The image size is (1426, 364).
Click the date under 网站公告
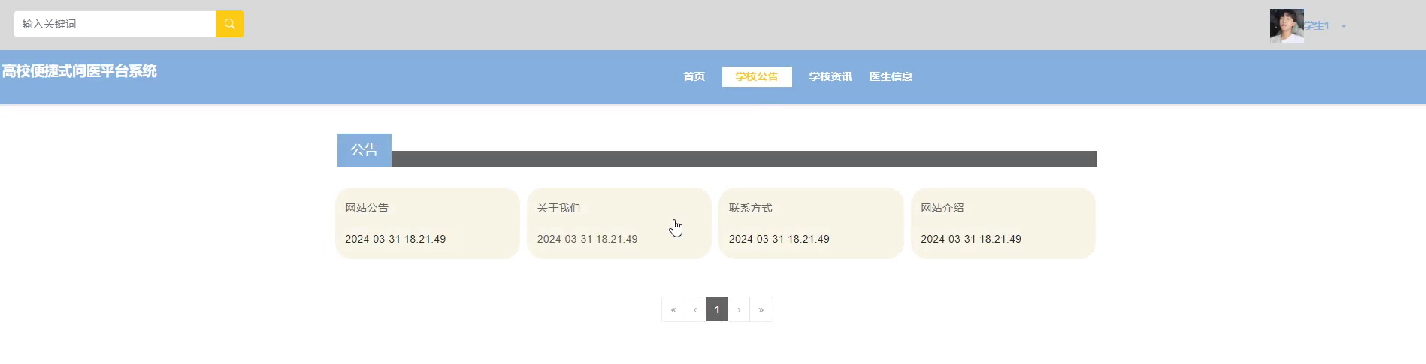pos(395,240)
